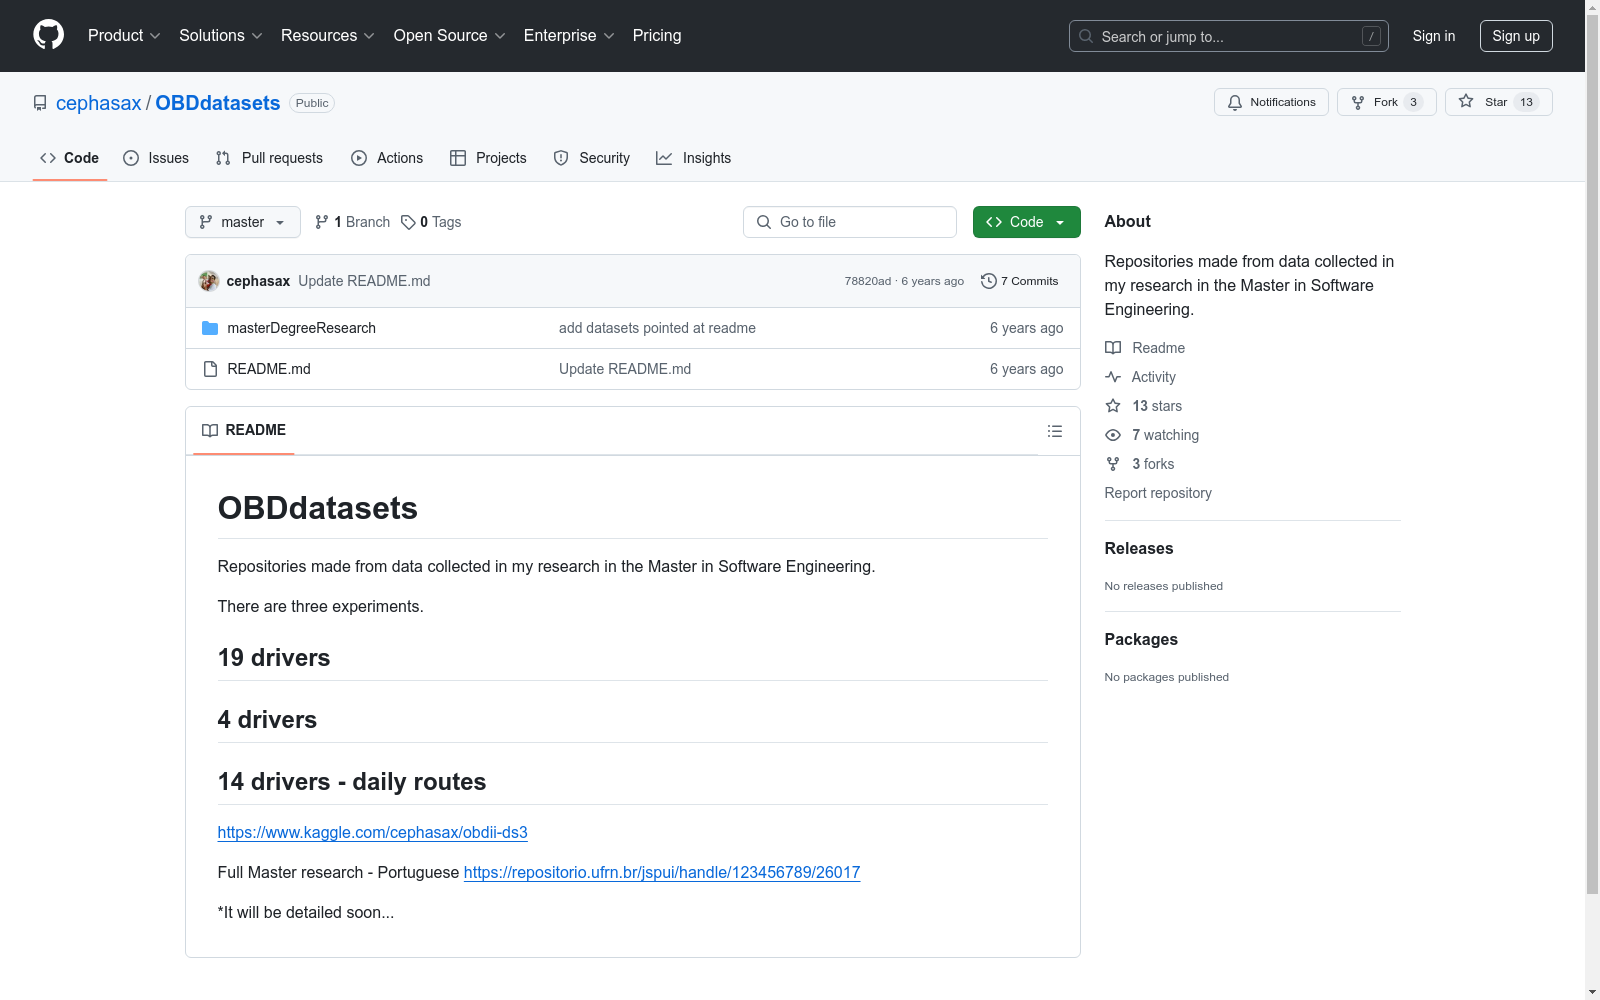Click the Star icon button

coord(1466,101)
